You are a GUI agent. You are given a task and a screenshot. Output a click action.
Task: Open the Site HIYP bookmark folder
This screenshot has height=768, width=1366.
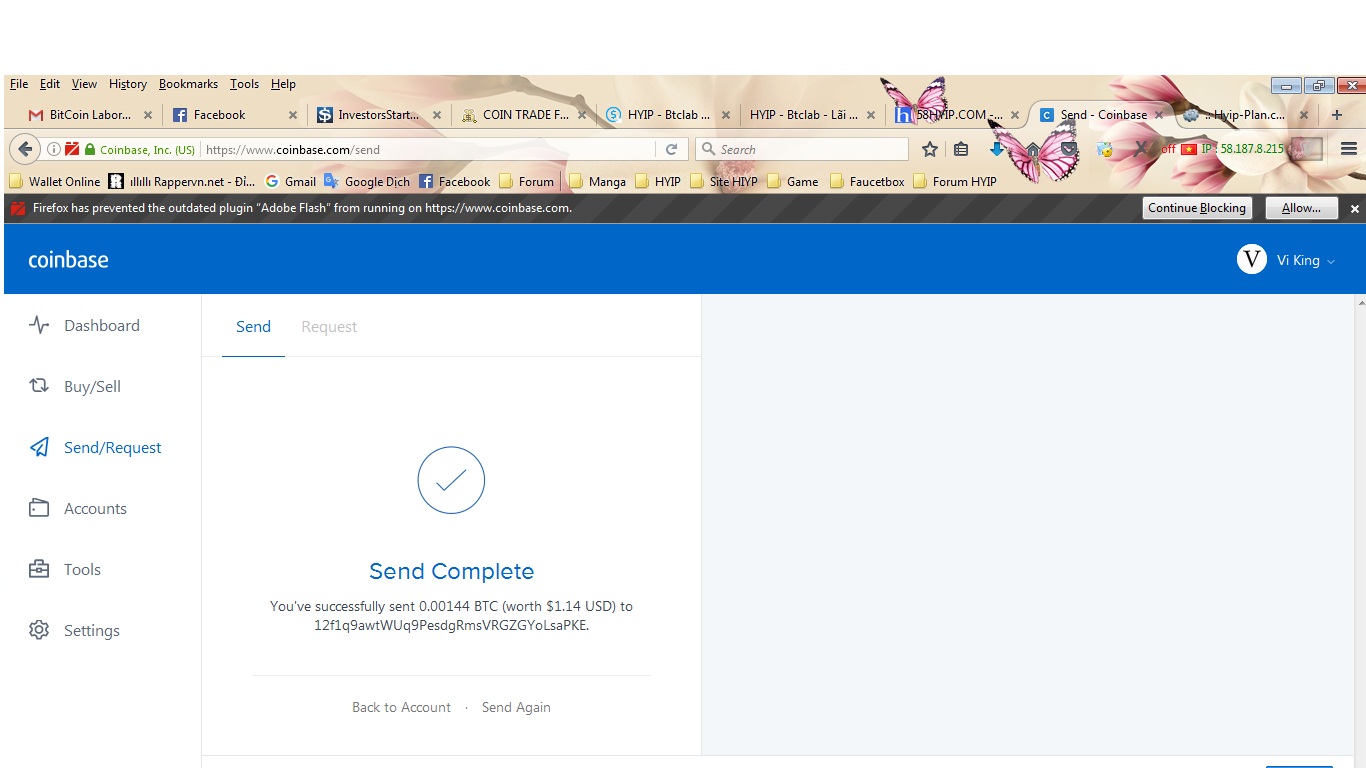tap(724, 181)
